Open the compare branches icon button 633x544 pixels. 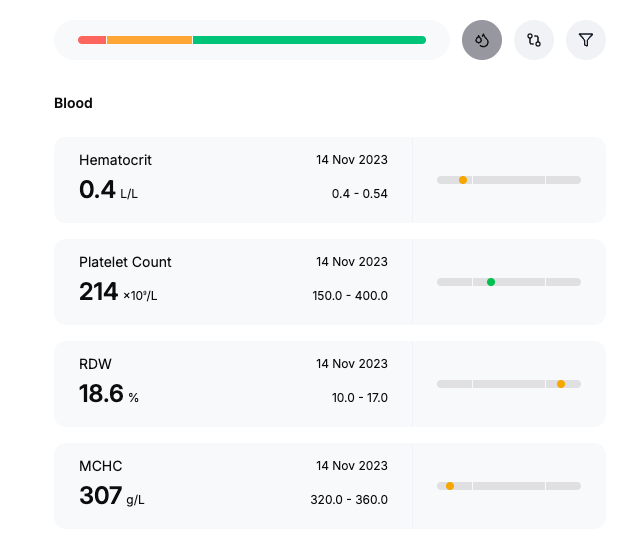click(534, 40)
